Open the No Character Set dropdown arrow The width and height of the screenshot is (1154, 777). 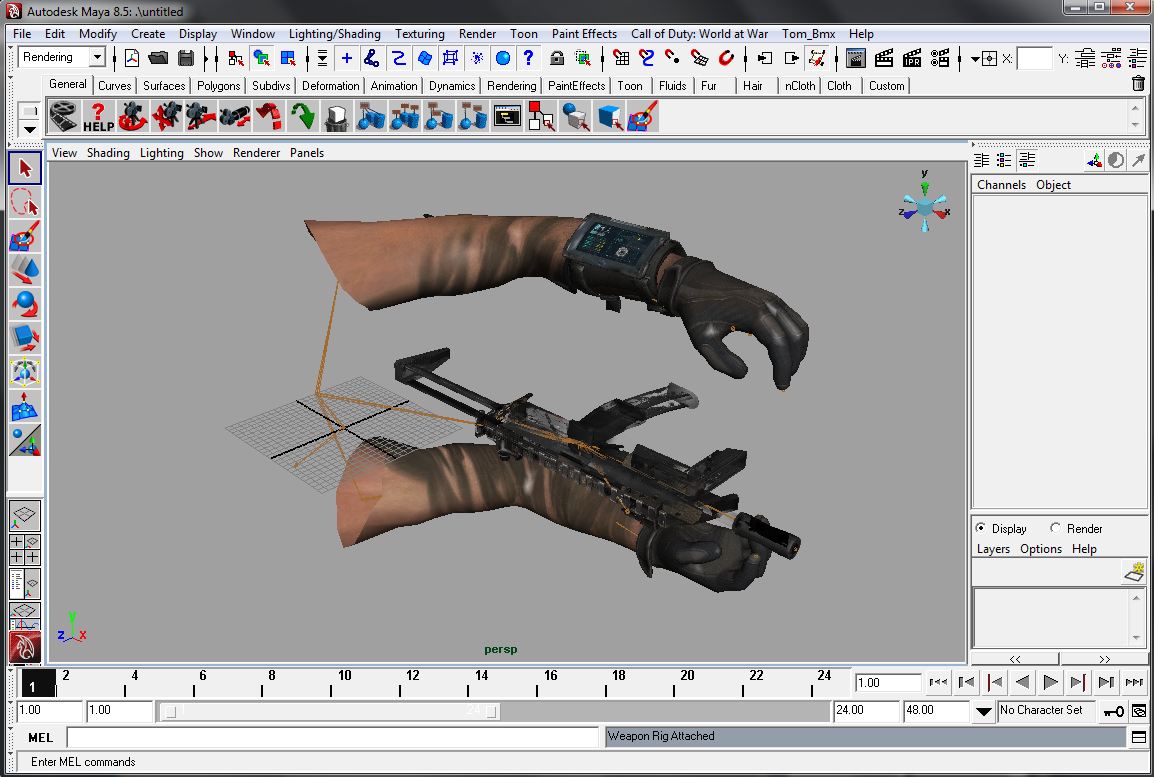click(x=984, y=711)
